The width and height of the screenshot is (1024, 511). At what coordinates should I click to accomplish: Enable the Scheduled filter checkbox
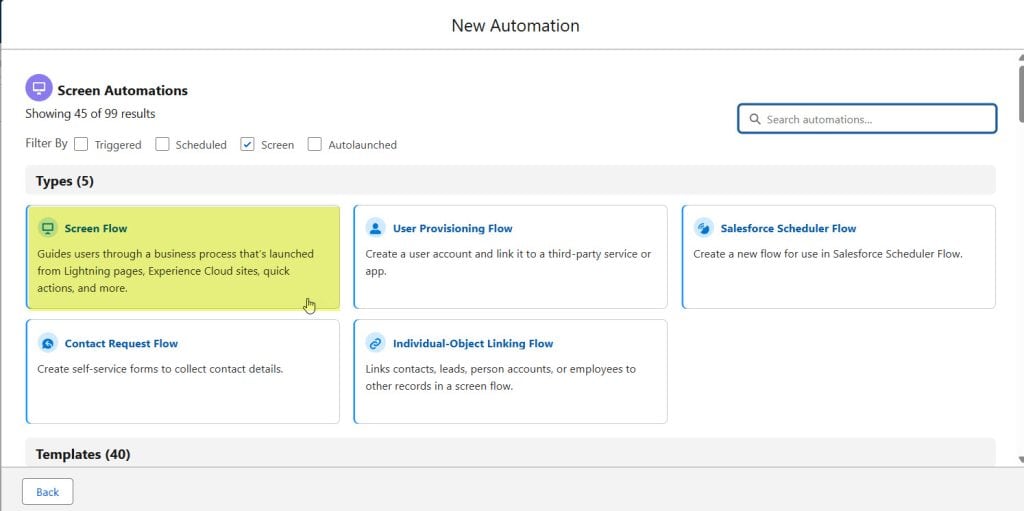pos(163,144)
